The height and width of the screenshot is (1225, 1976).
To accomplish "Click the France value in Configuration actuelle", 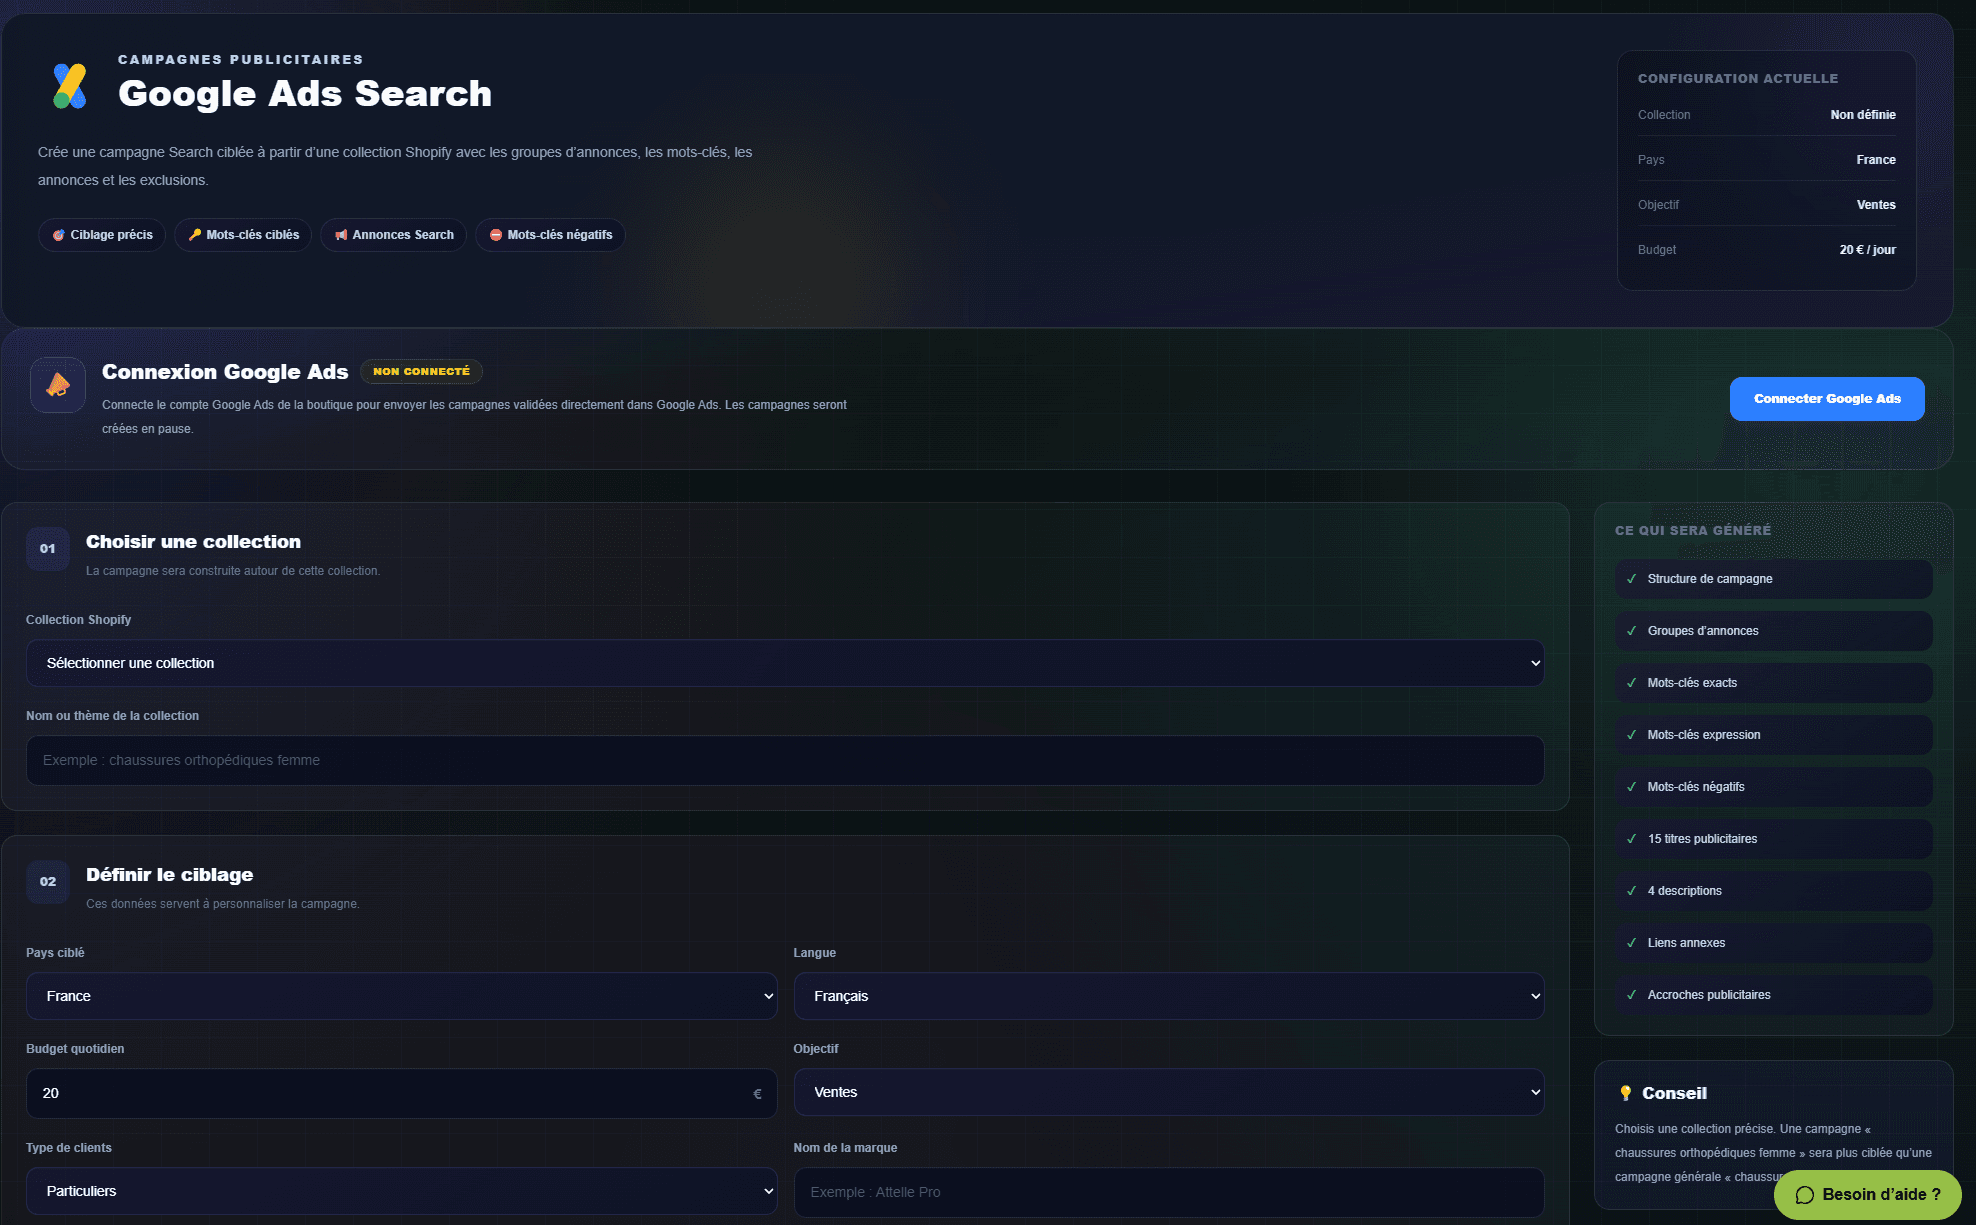I will 1876,160.
